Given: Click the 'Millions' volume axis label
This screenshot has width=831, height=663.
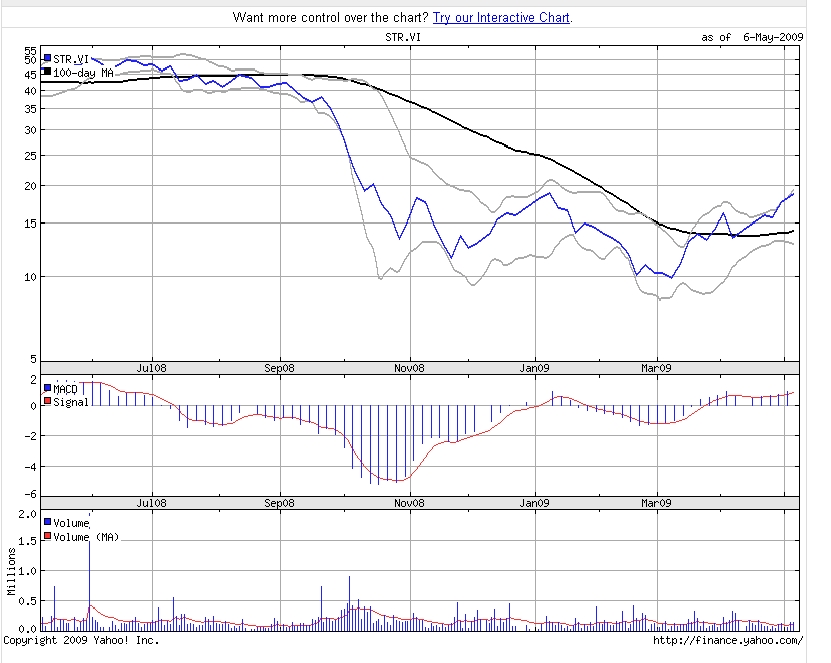Looking at the screenshot, I should (11, 572).
